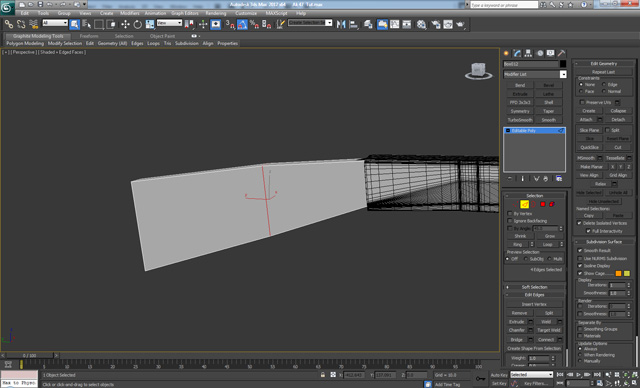Click the Play Animation button
Viewport: 640px width, 388px height.
pos(578,374)
